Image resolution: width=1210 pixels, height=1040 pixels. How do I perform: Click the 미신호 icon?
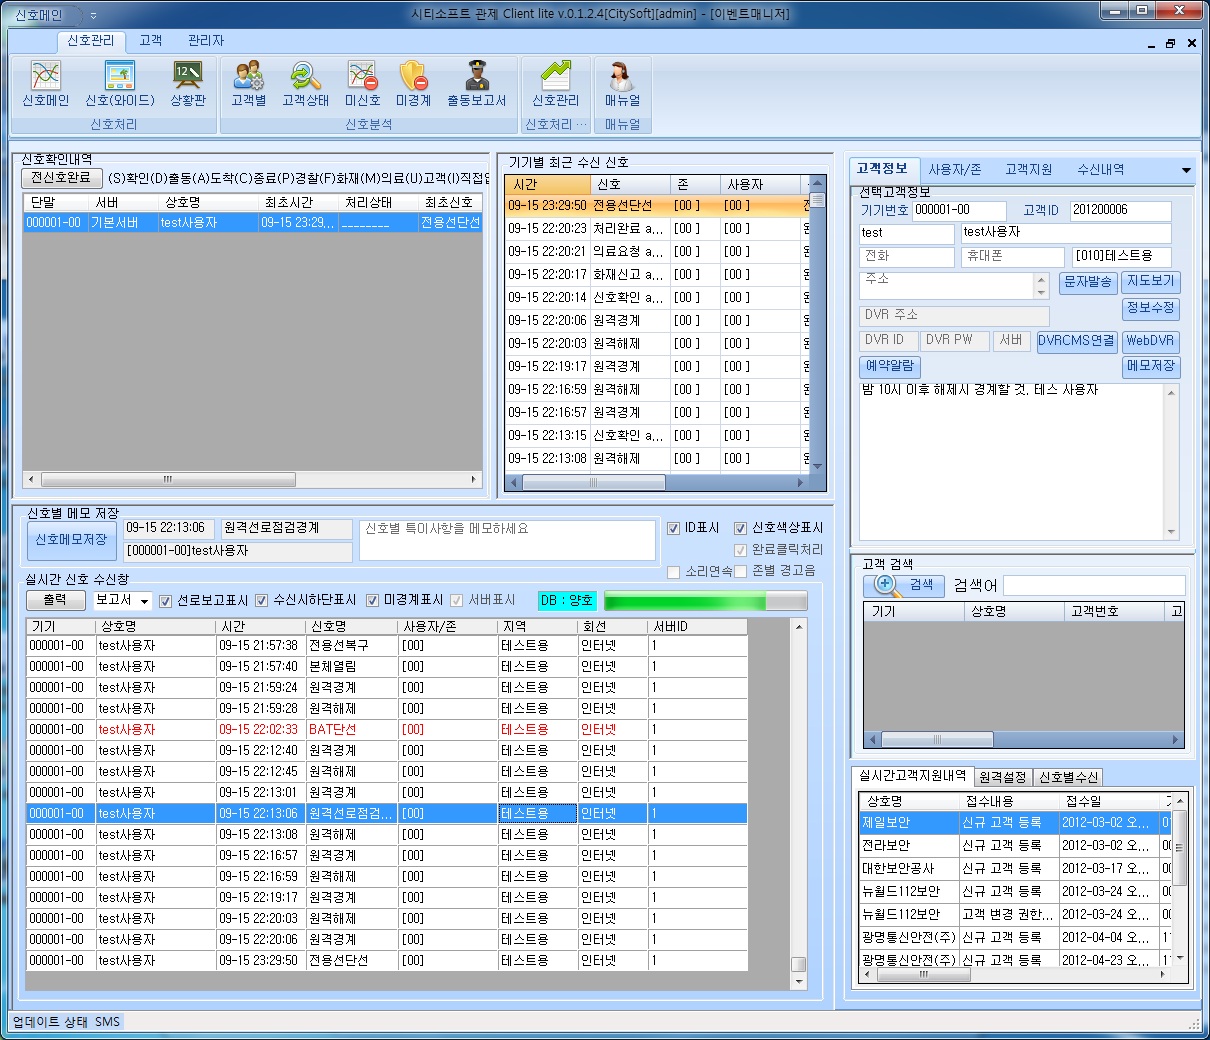click(x=362, y=84)
